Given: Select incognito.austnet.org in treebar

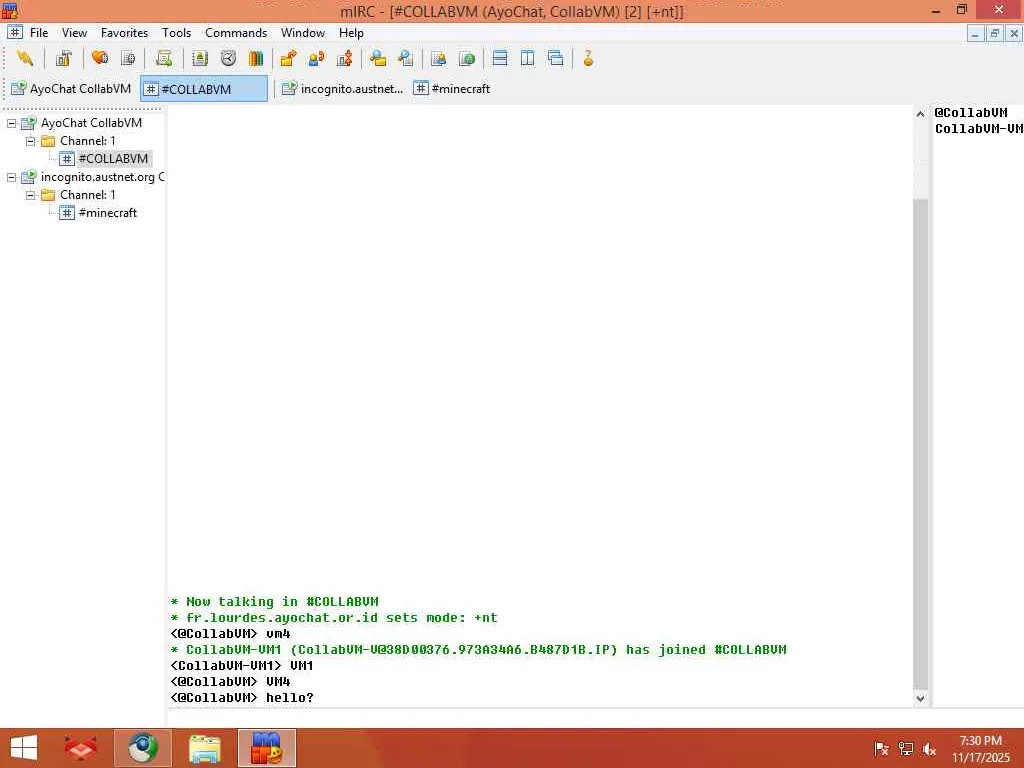Looking at the screenshot, I should pos(102,177).
